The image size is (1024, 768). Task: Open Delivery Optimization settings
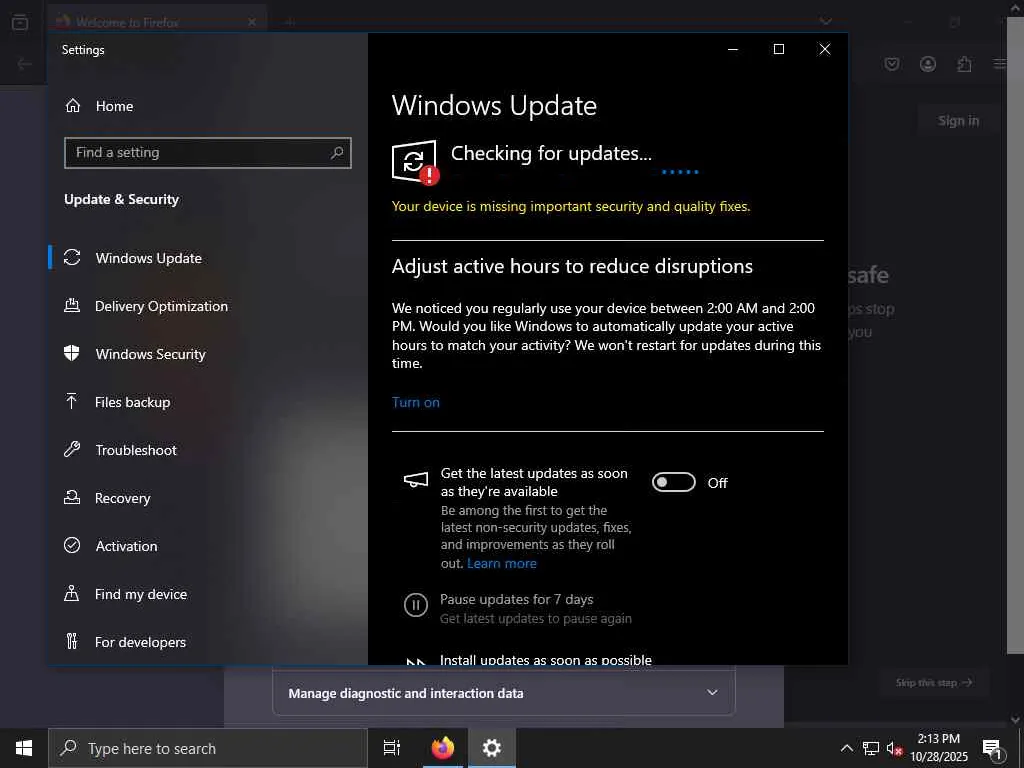[161, 306]
